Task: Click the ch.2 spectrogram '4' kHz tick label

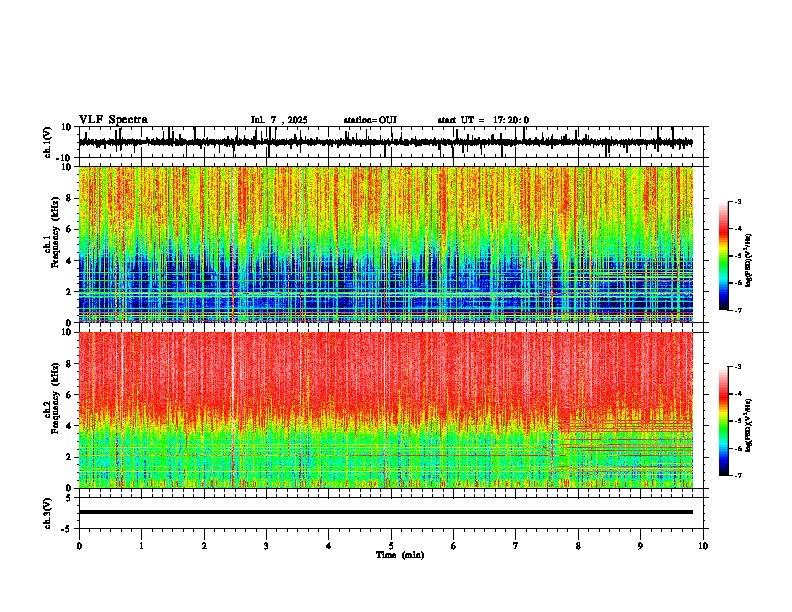Action: (x=69, y=426)
